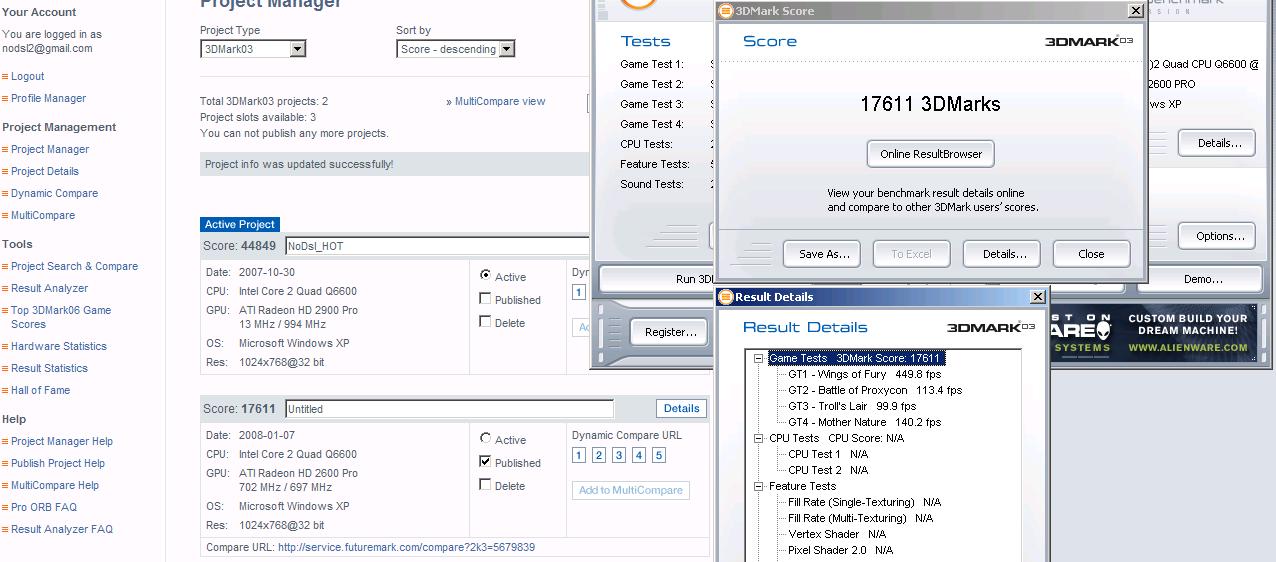
Task: Open the Alienware custom build banner
Action: [x=1153, y=333]
